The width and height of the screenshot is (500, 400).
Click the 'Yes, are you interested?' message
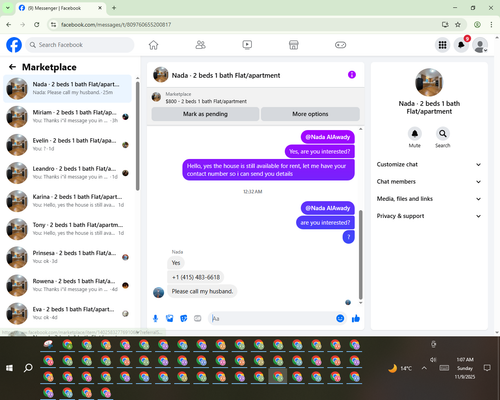[320, 152]
